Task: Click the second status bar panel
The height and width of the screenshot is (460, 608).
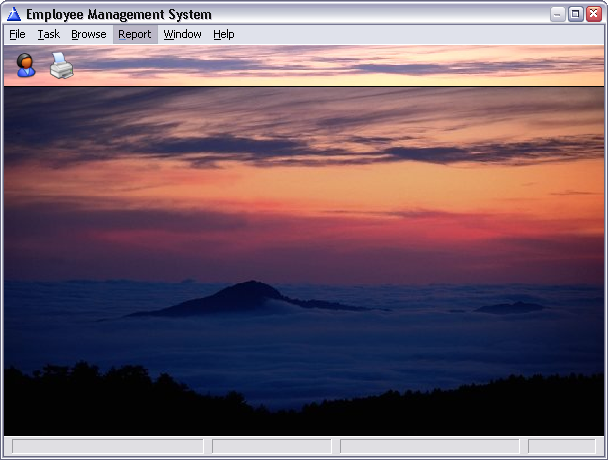Action: pyautogui.click(x=271, y=446)
